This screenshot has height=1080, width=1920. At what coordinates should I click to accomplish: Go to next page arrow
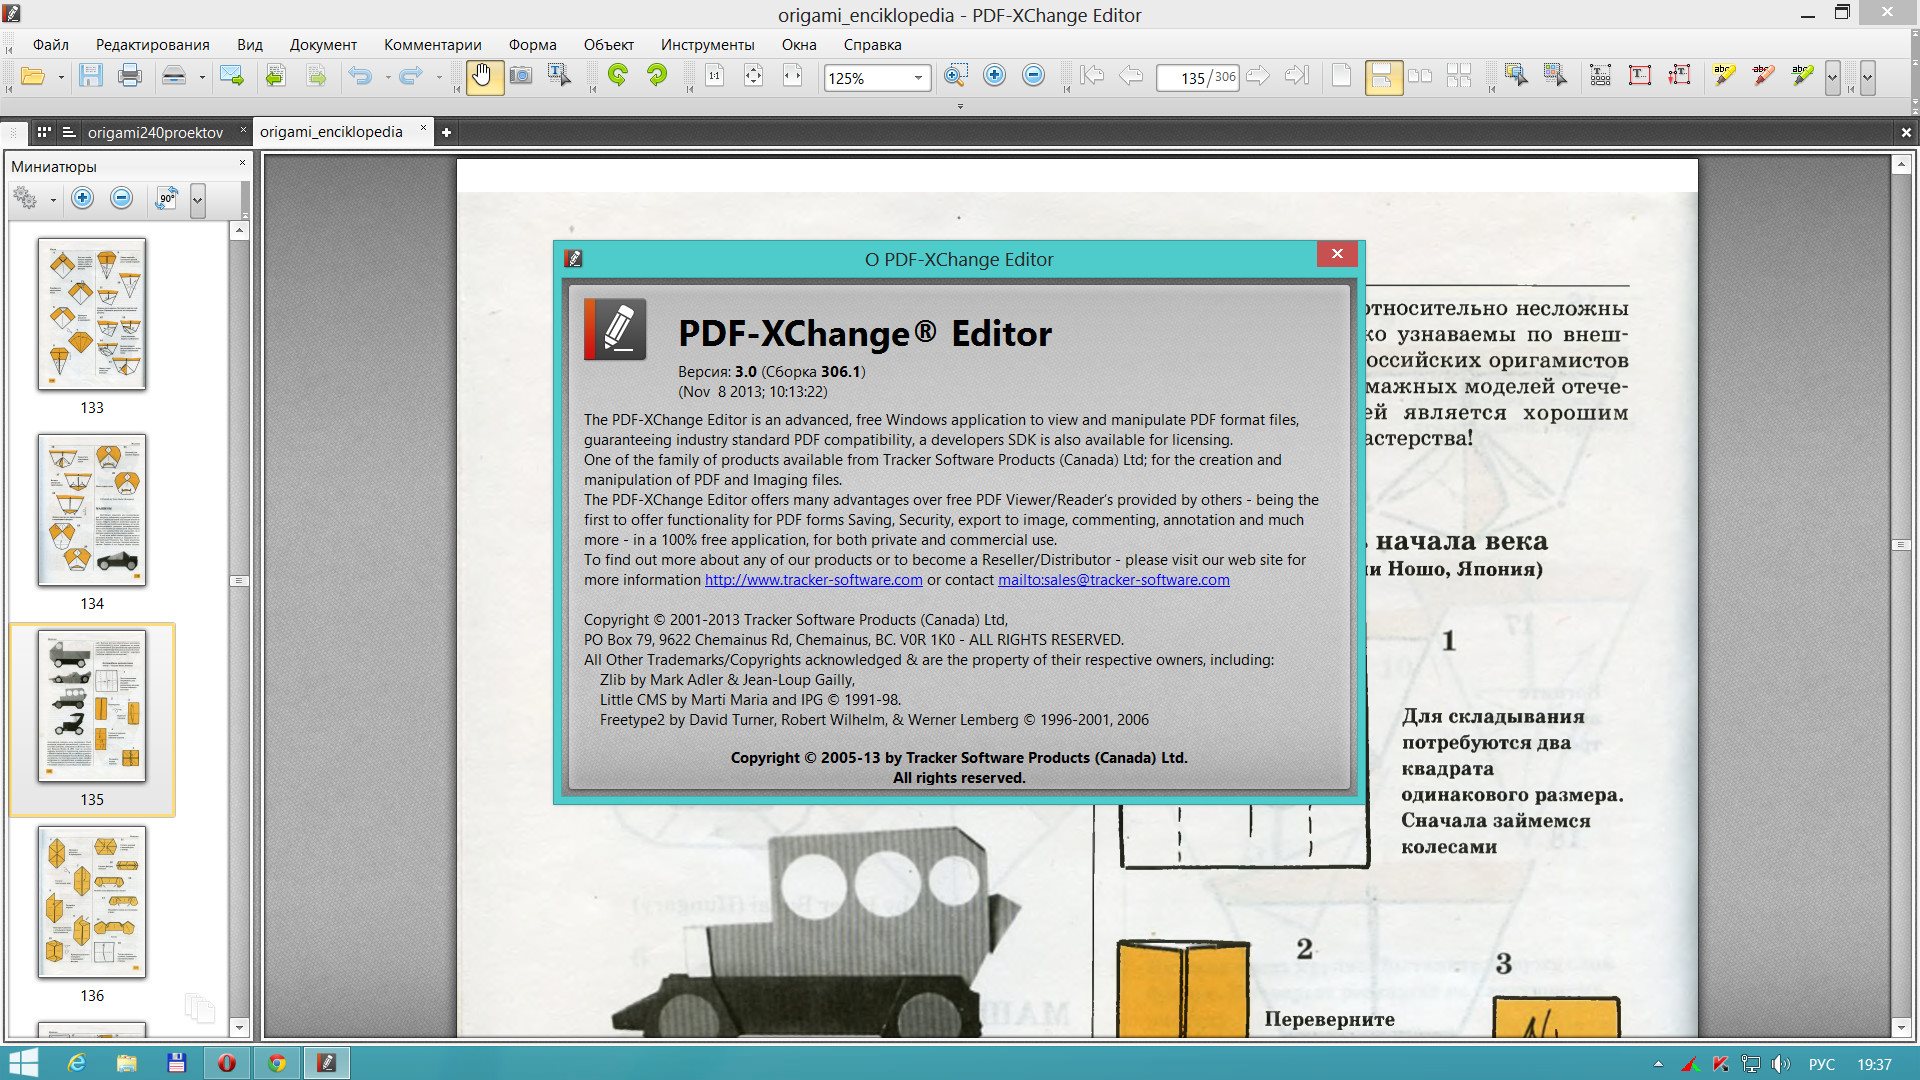1258,77
